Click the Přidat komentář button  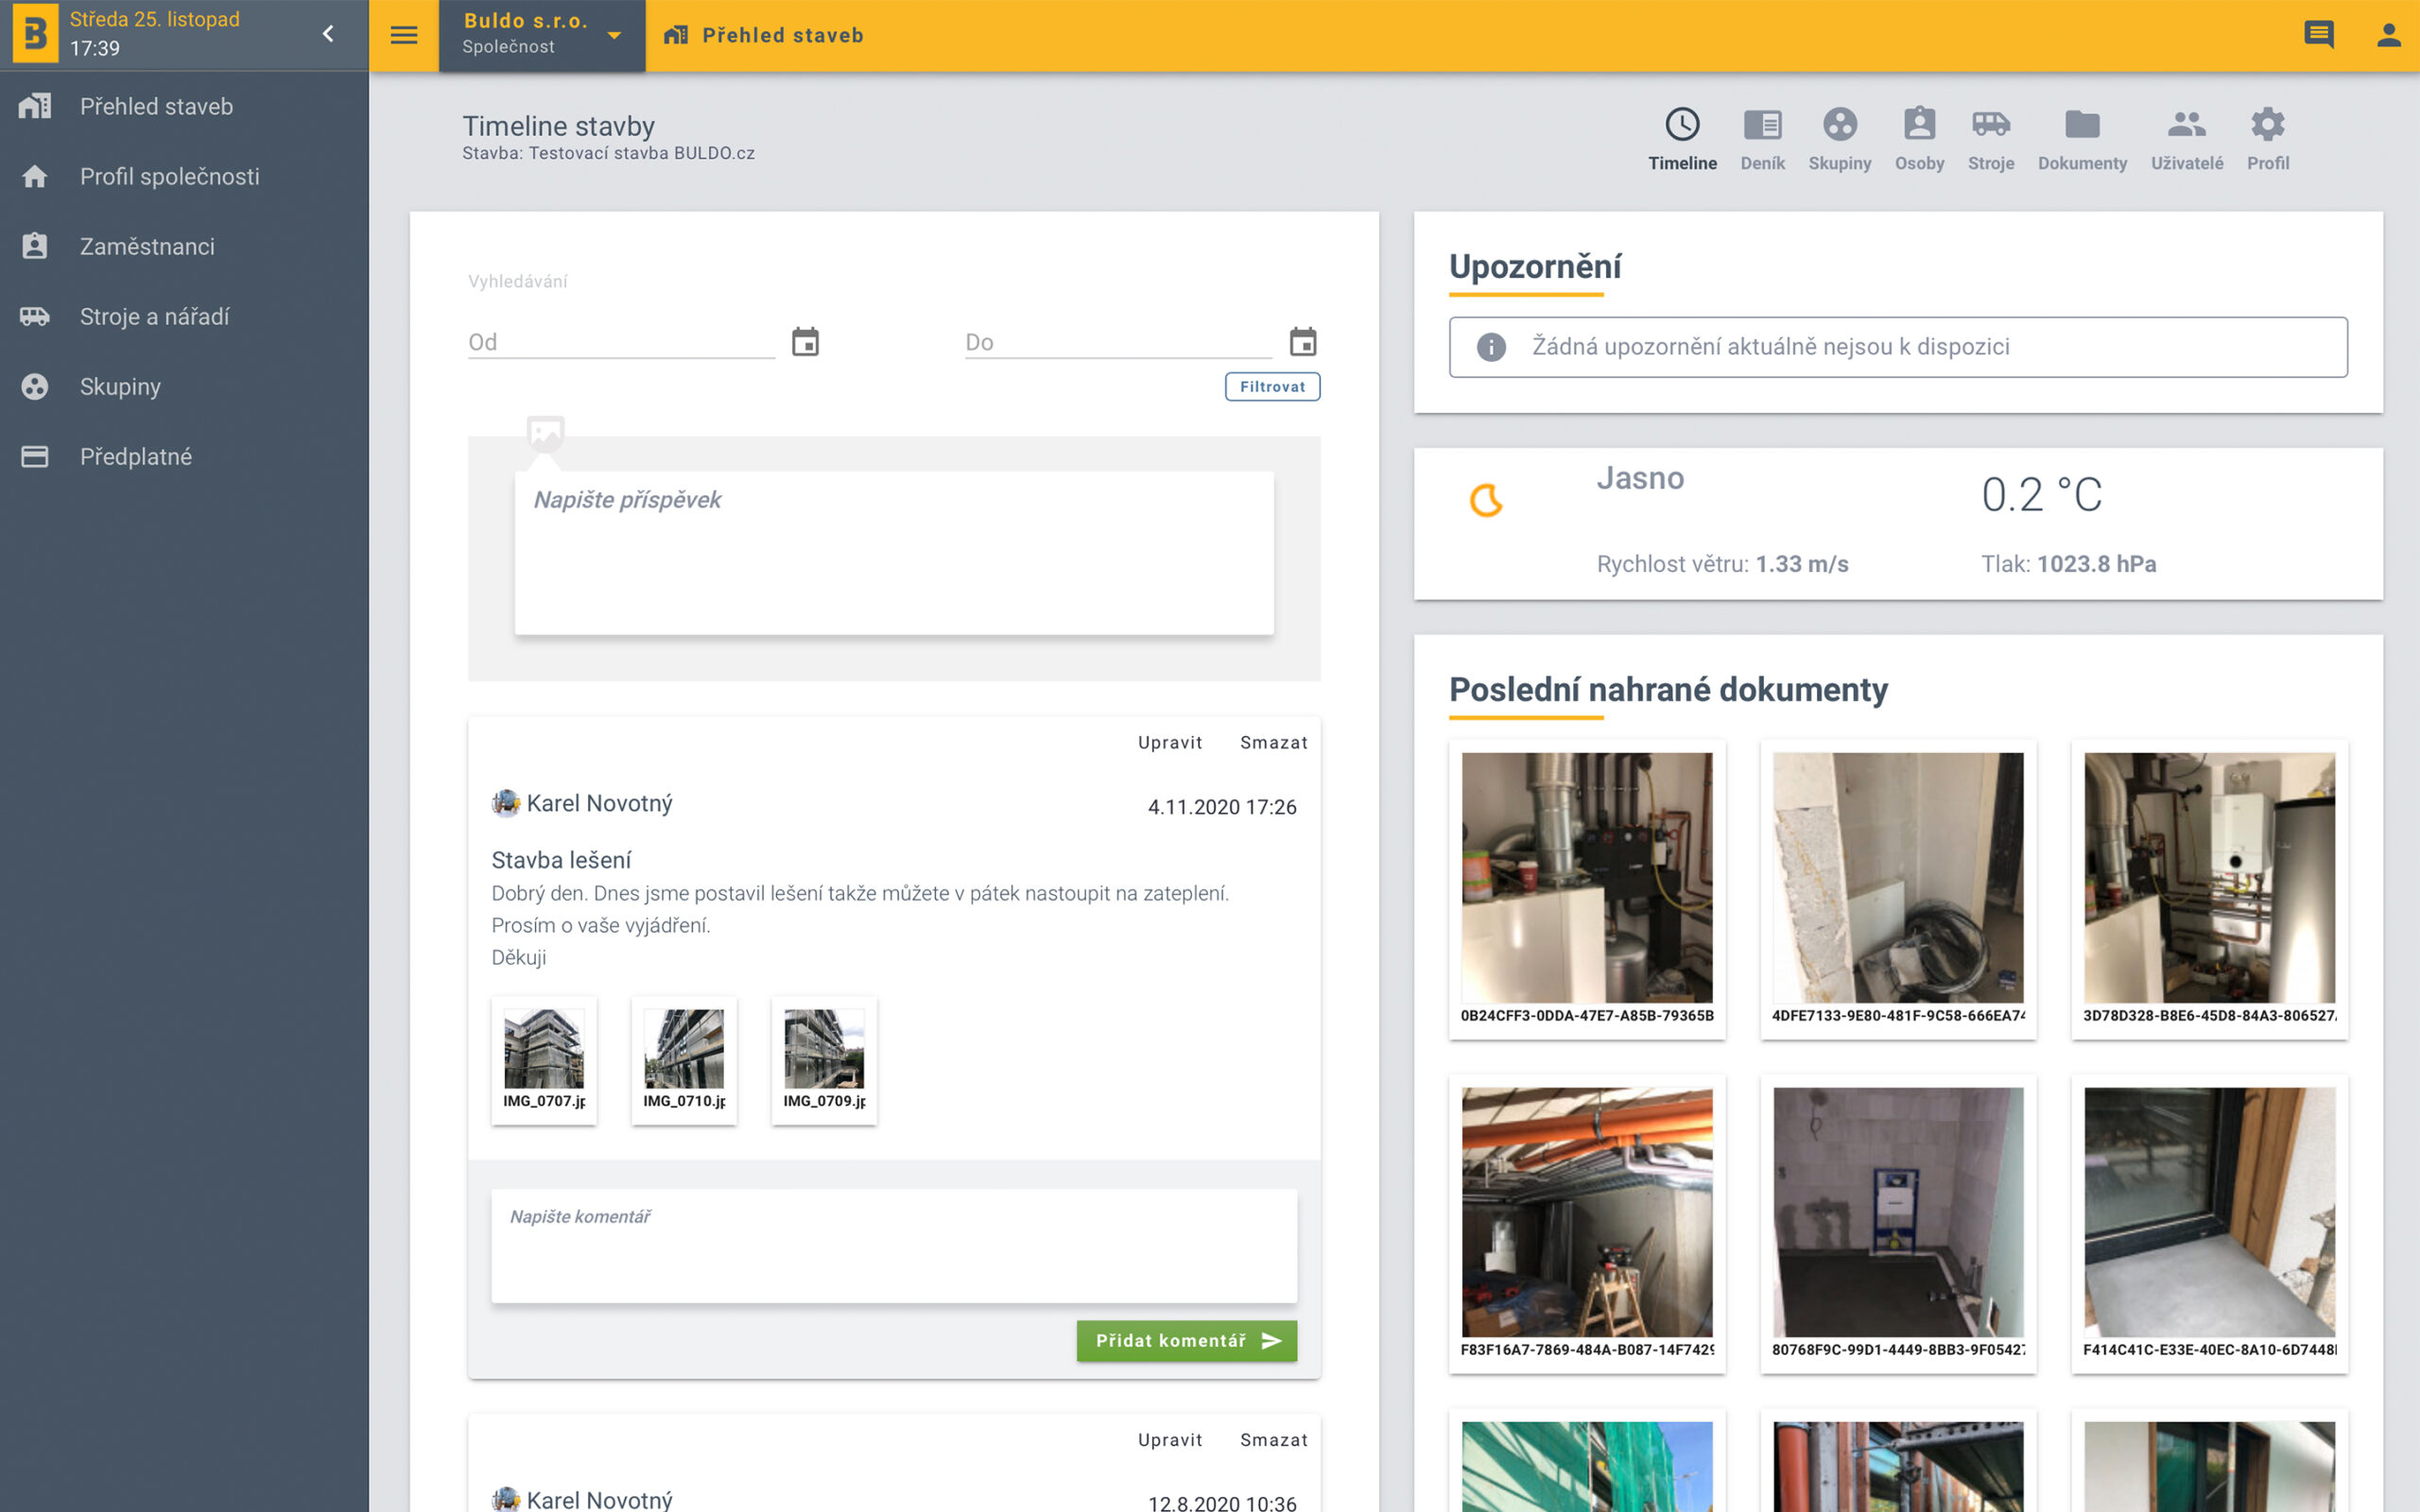(x=1186, y=1341)
